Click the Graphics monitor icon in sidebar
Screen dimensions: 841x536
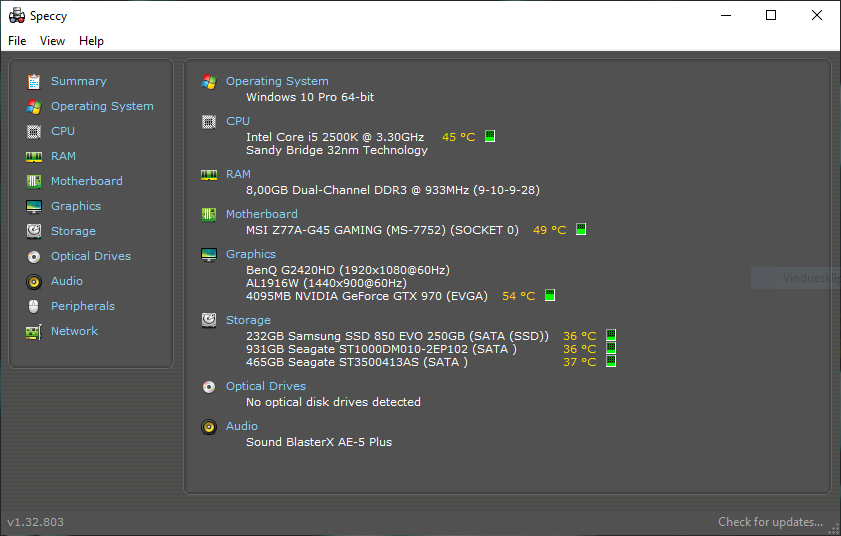coord(34,207)
